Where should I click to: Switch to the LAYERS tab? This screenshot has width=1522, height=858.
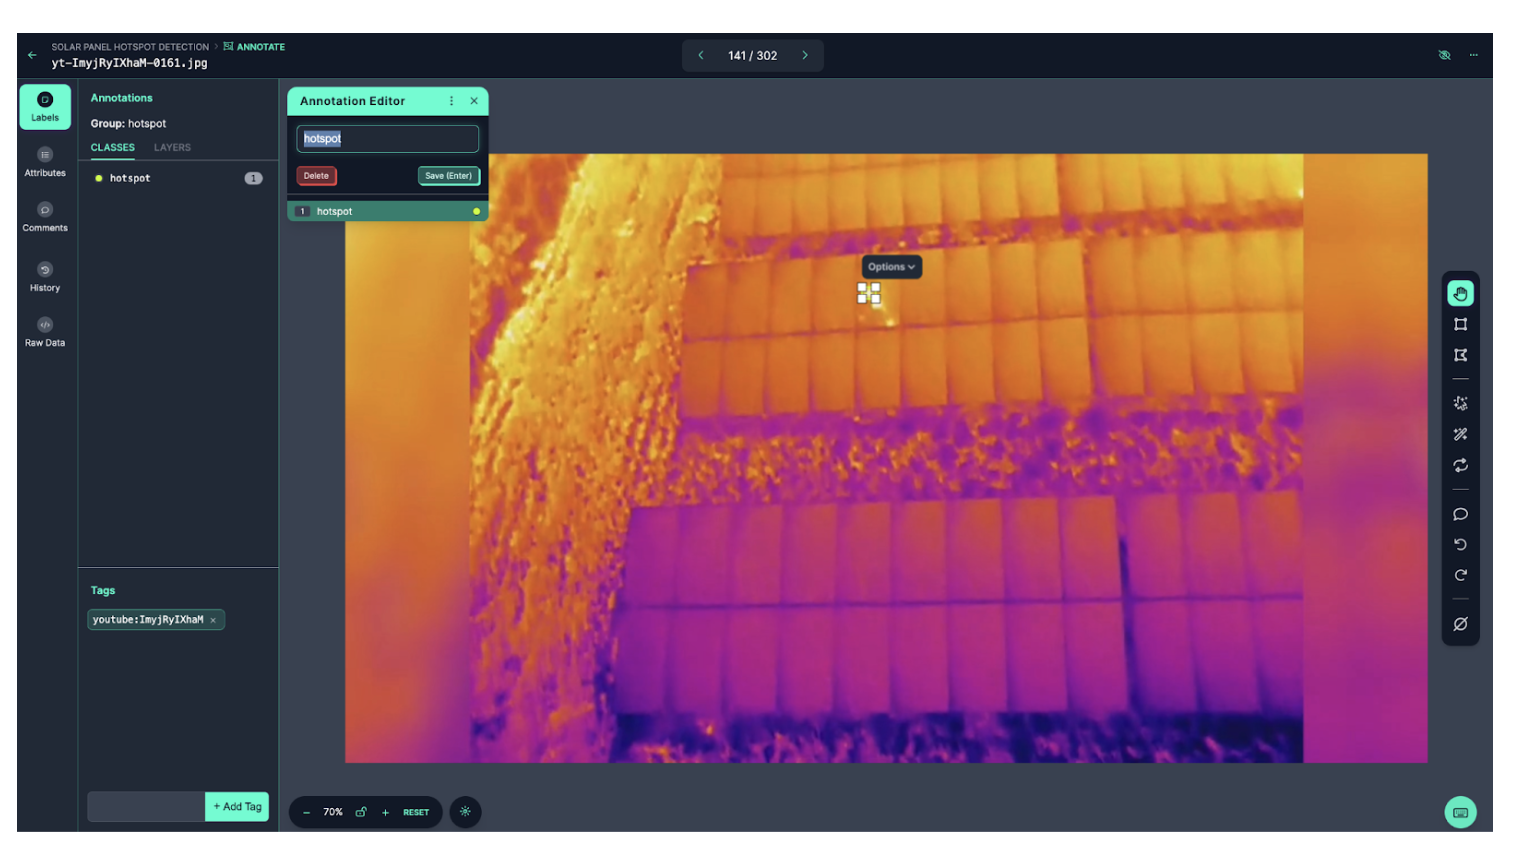point(172,147)
